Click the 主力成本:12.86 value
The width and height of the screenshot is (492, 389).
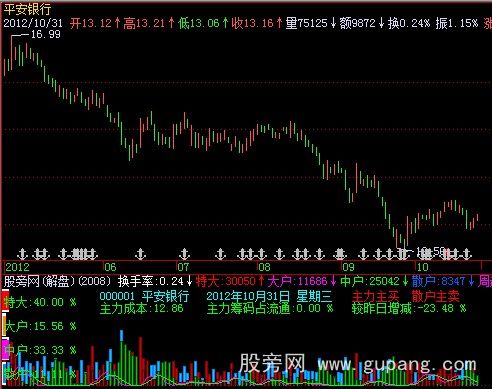click(142, 308)
